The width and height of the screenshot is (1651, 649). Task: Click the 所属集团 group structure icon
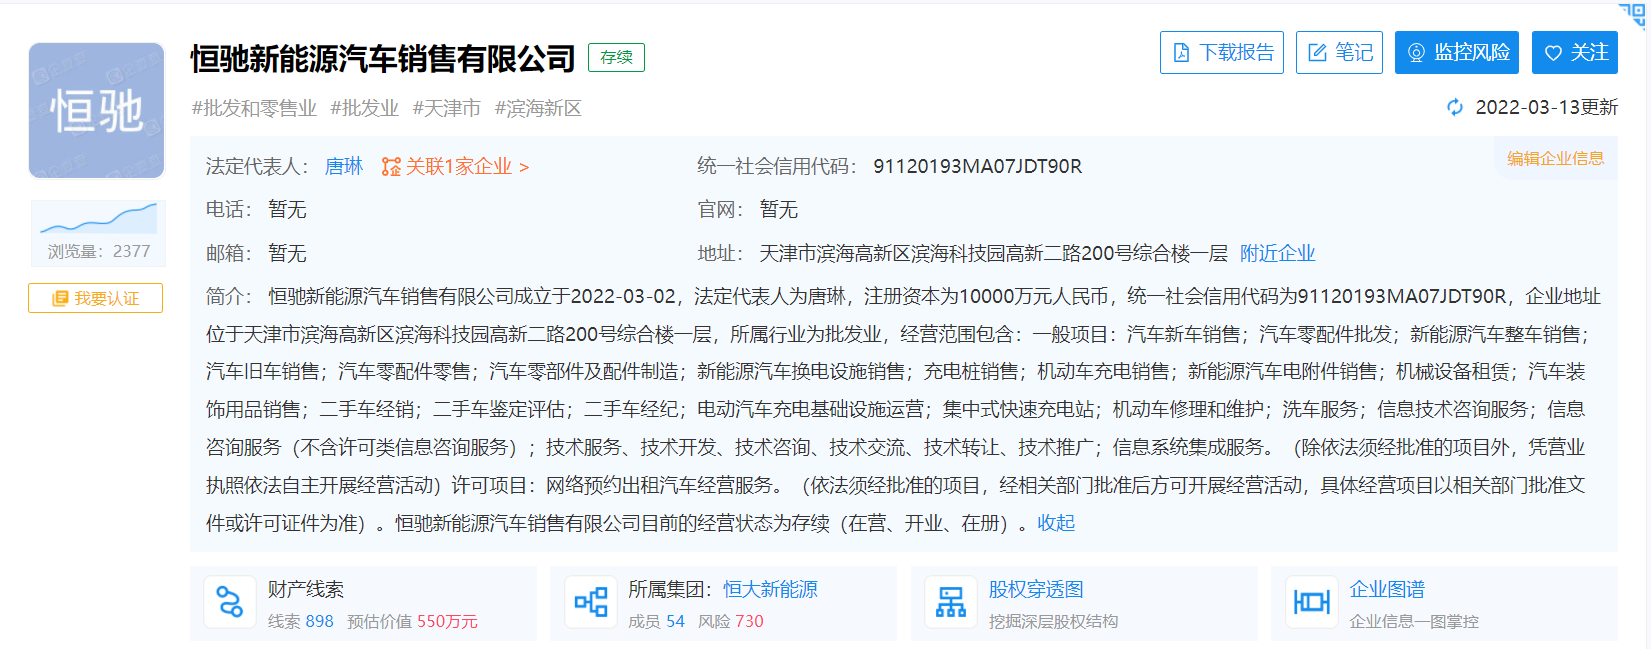(x=591, y=602)
